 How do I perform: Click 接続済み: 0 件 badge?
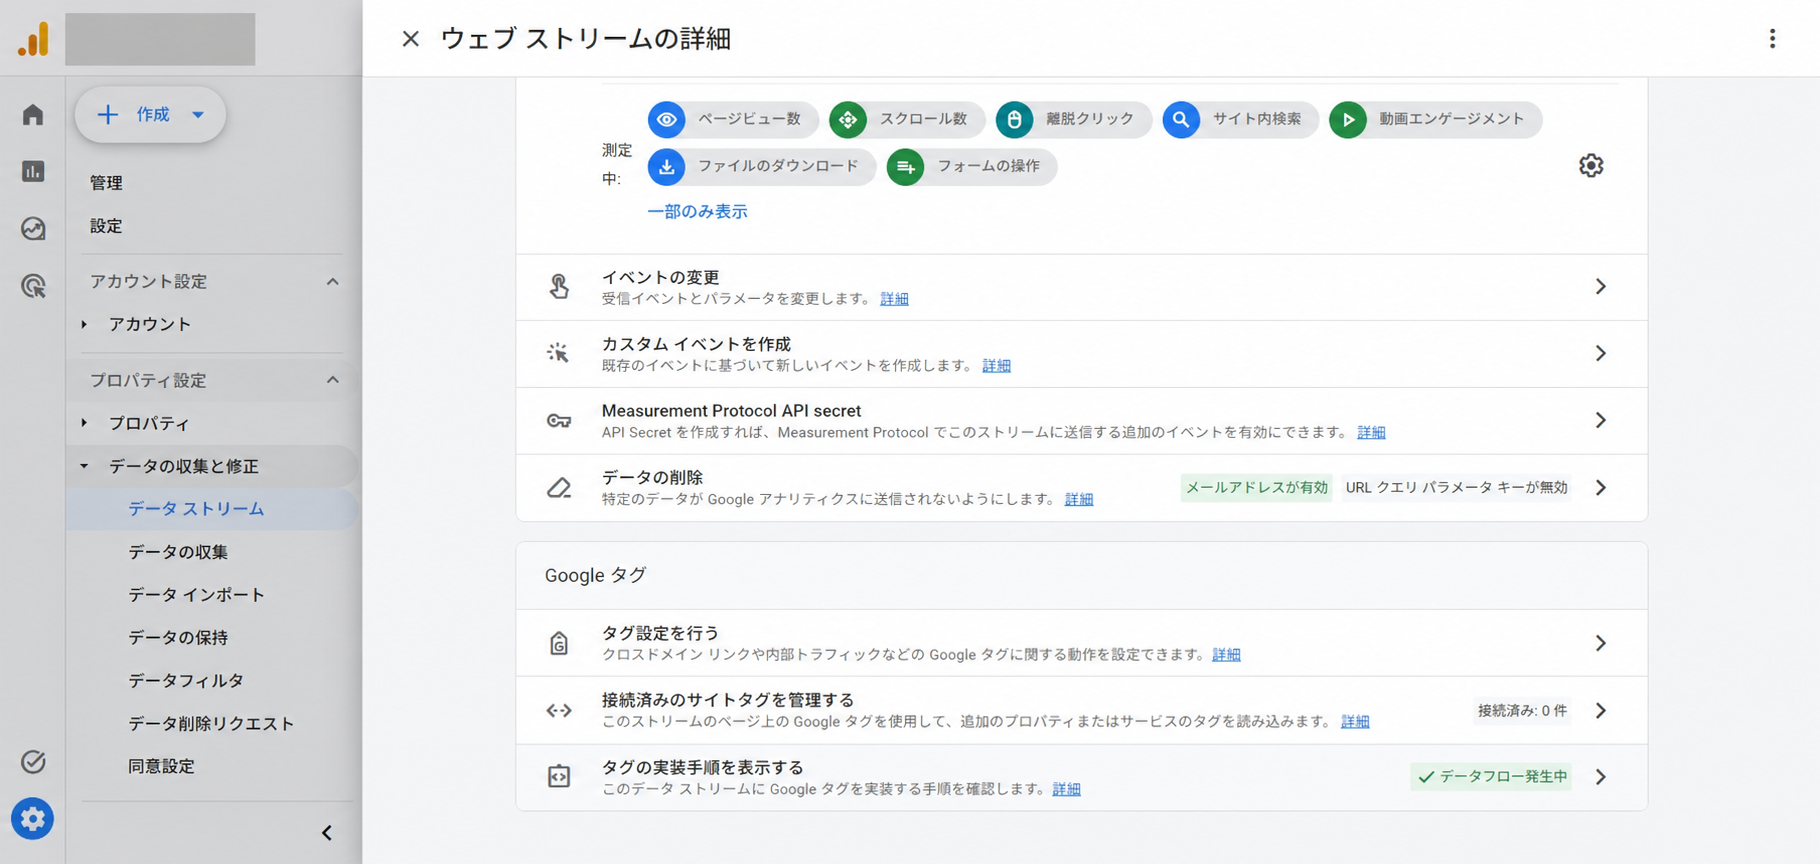[1522, 711]
